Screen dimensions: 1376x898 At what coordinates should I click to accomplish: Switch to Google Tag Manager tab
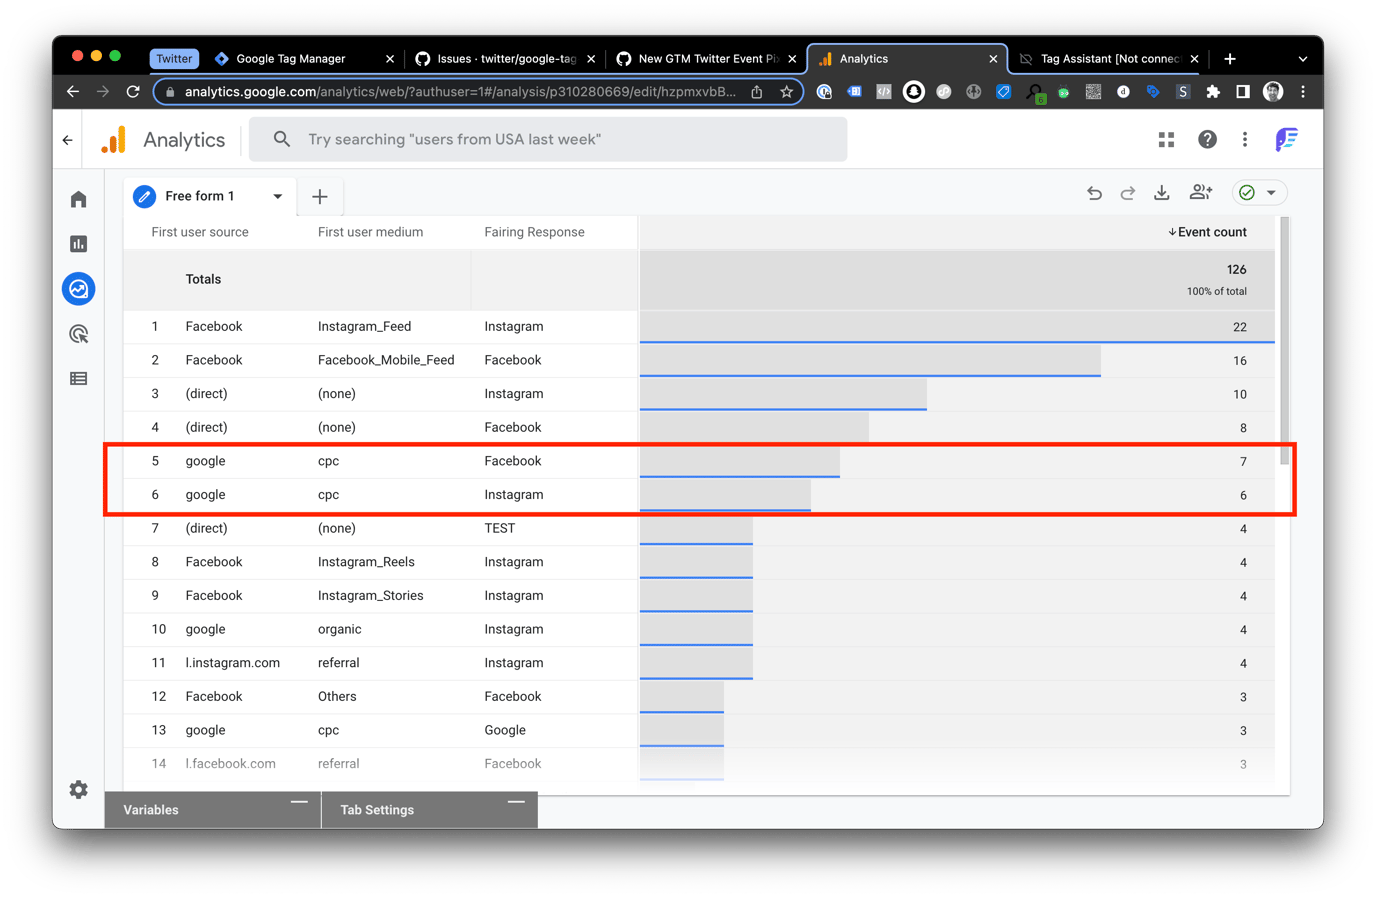tap(304, 59)
